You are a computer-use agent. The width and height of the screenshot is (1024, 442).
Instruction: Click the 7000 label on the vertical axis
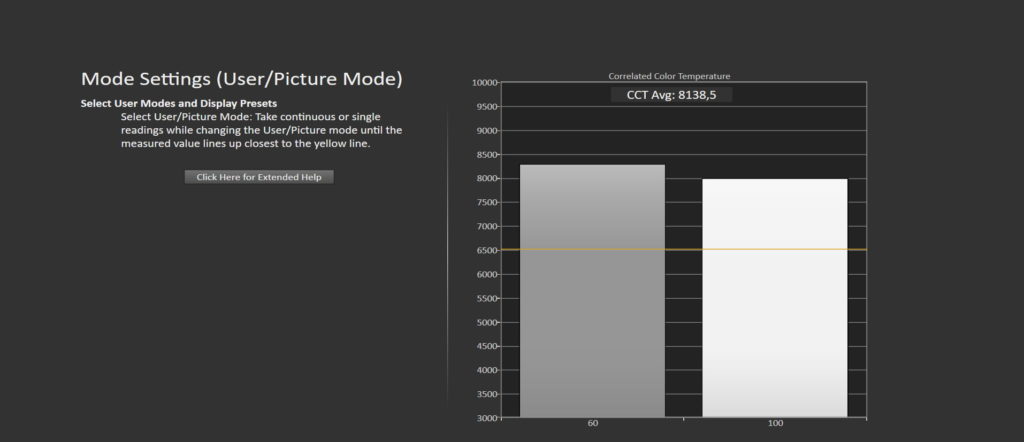[486, 227]
